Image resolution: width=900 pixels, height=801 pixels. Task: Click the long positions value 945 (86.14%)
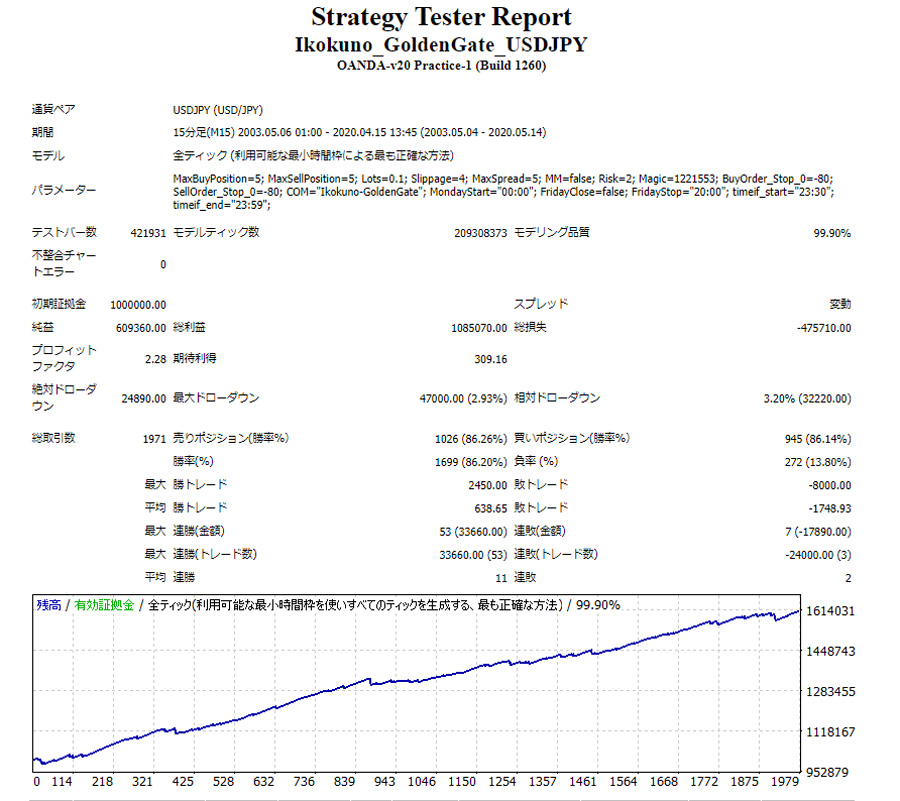tap(818, 439)
